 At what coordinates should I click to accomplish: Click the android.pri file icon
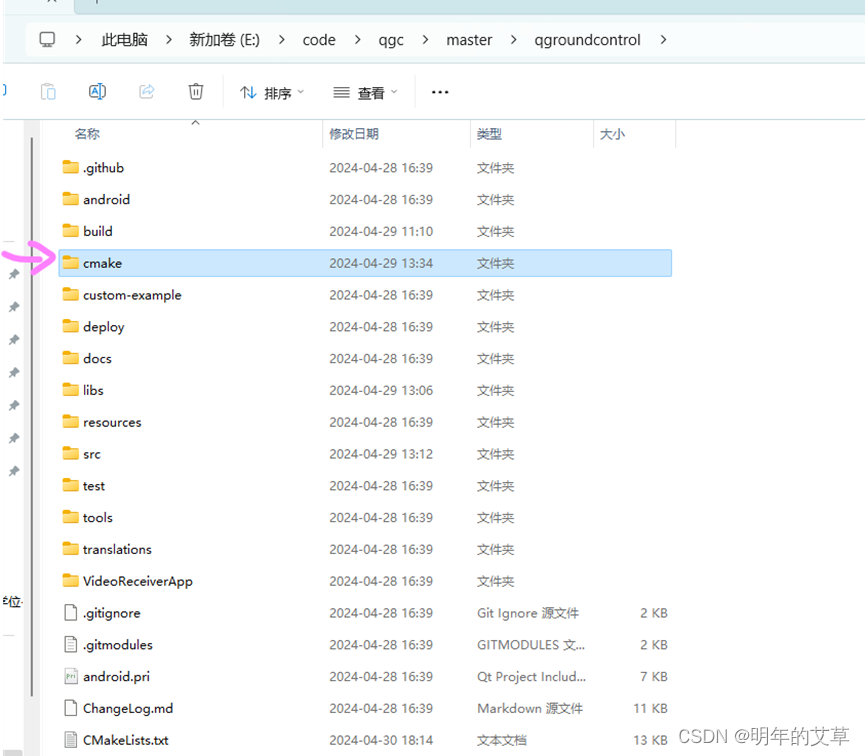click(x=71, y=677)
